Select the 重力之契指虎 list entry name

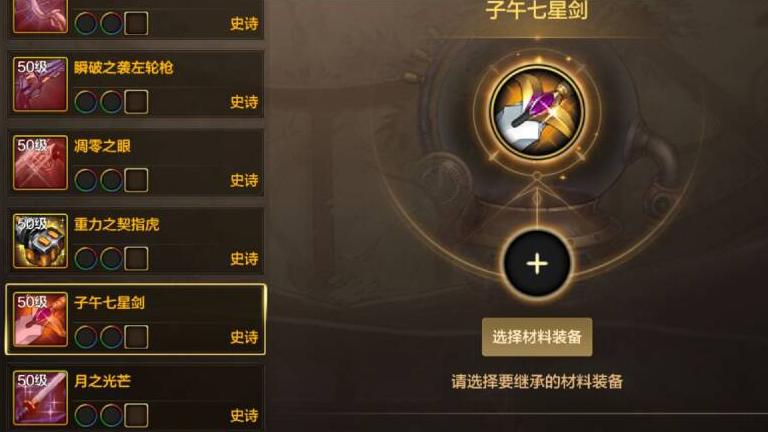coord(117,224)
